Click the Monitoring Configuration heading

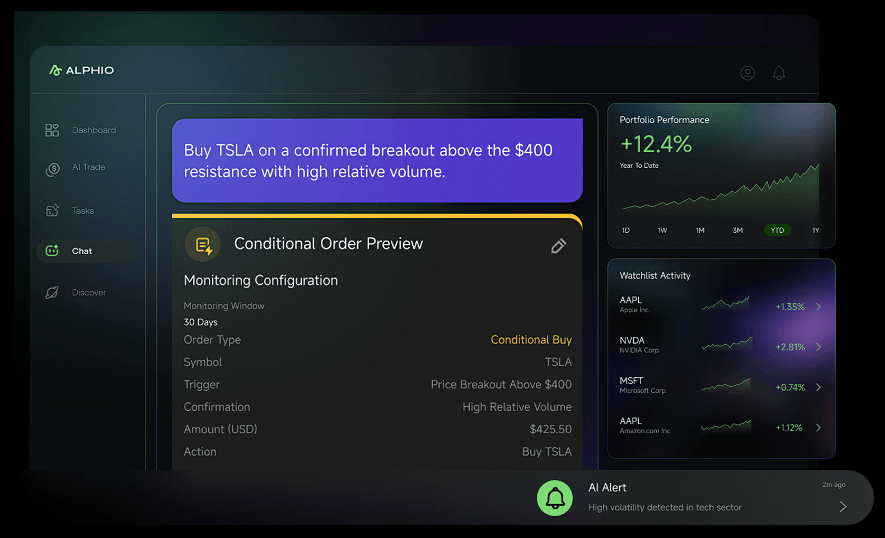[x=261, y=281]
